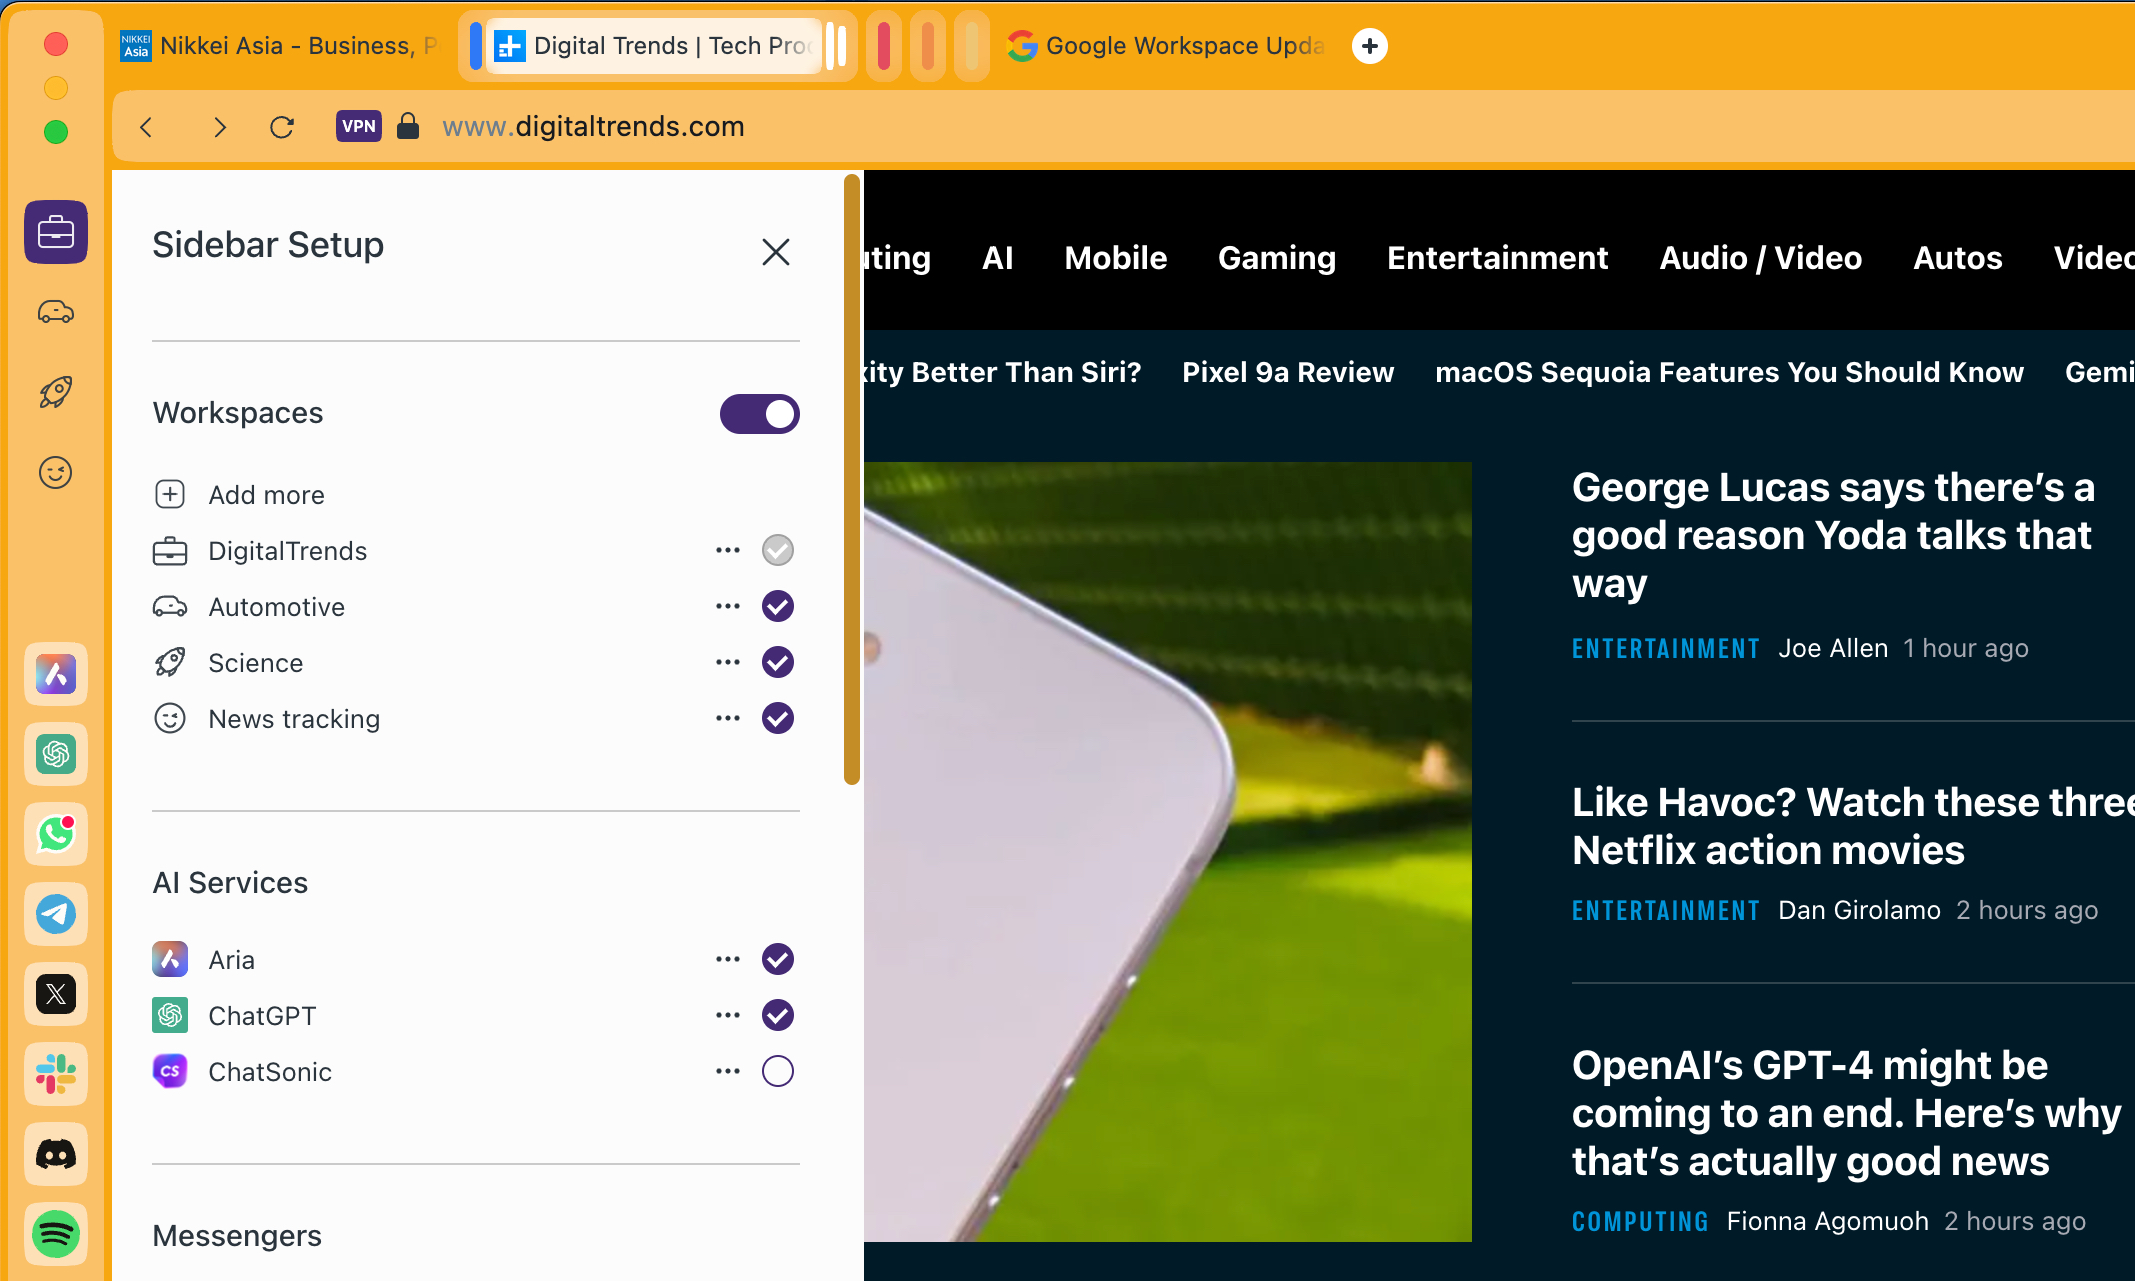The width and height of the screenshot is (2135, 1281).
Task: Open WhatsApp from the sidebar
Action: click(55, 834)
